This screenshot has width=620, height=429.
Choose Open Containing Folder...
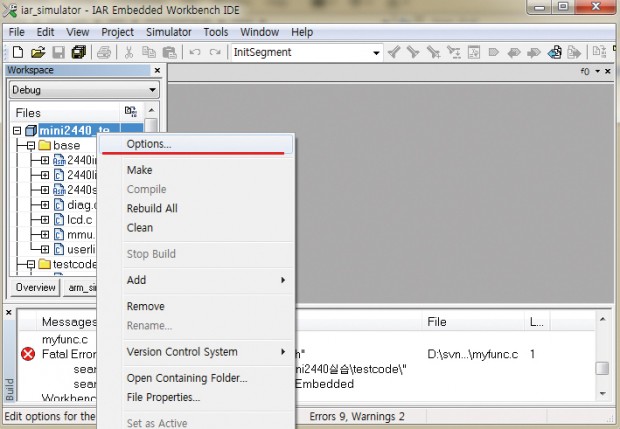pyautogui.click(x=197, y=378)
